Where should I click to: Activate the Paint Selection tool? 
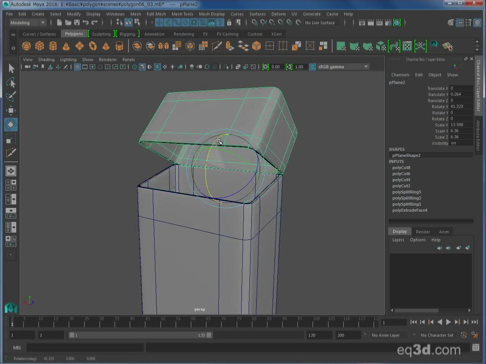tap(11, 96)
